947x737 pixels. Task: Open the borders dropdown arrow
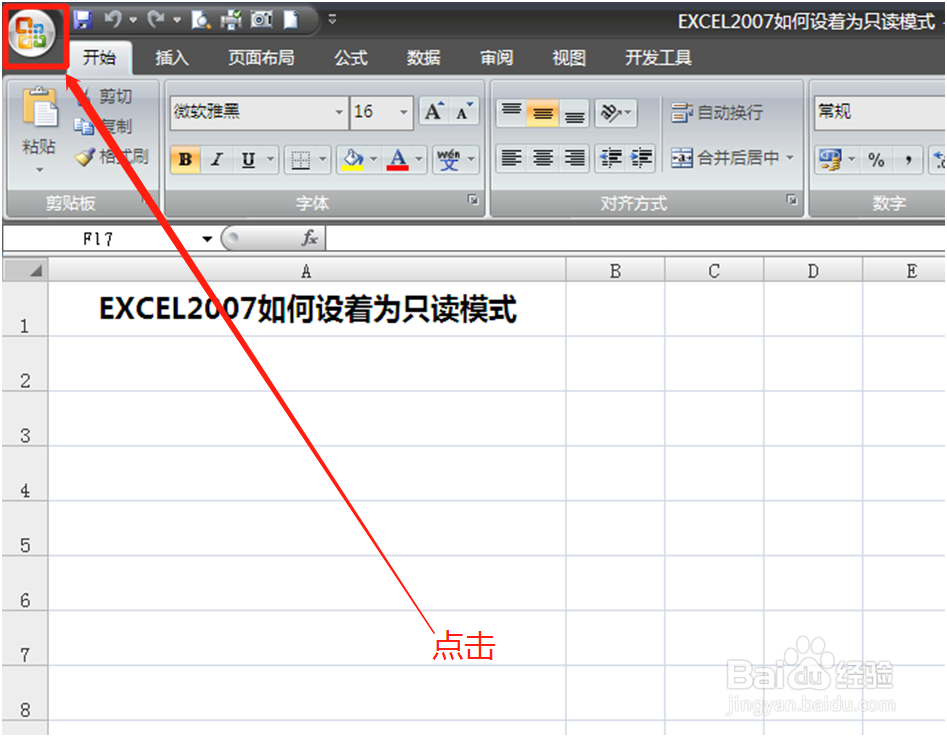coord(323,159)
